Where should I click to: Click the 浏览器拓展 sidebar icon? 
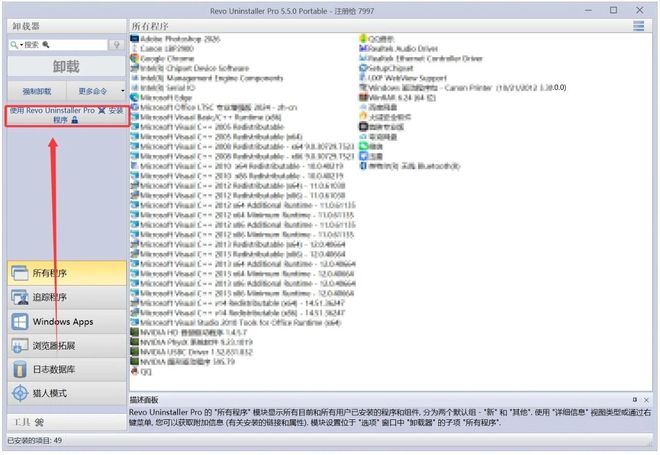20,346
